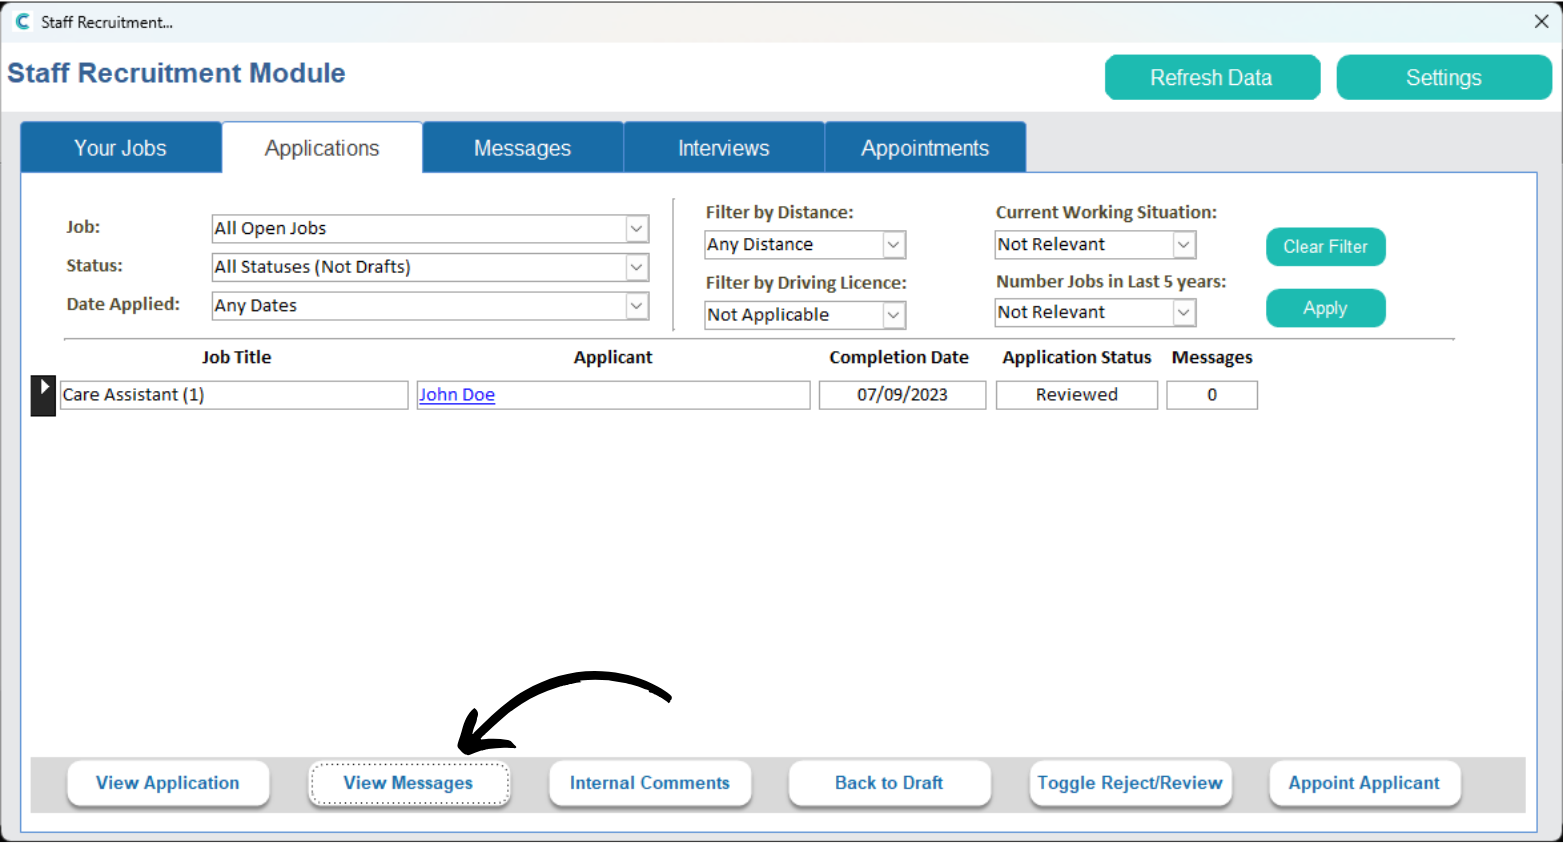Switch to the Appointments tab
Screen dimensions: 1563x844
925,148
